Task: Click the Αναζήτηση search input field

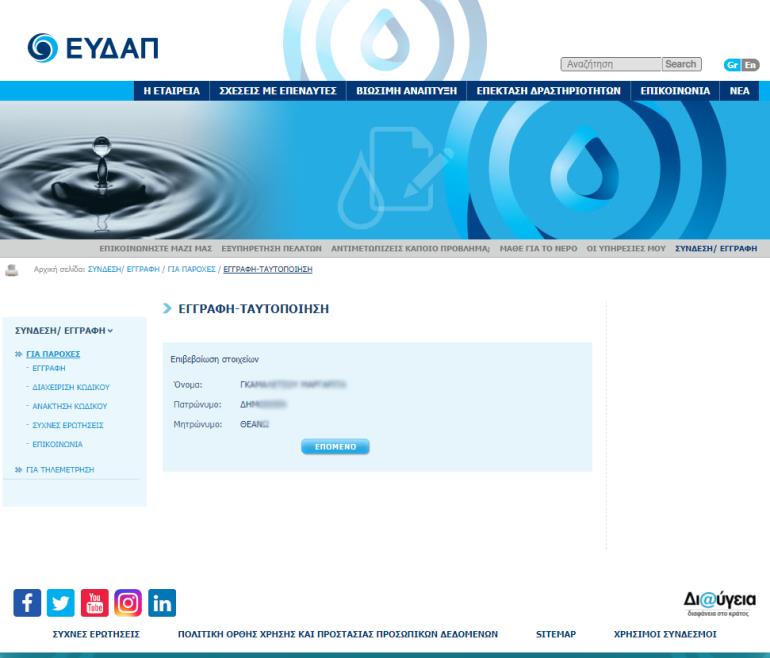Action: (x=610, y=64)
